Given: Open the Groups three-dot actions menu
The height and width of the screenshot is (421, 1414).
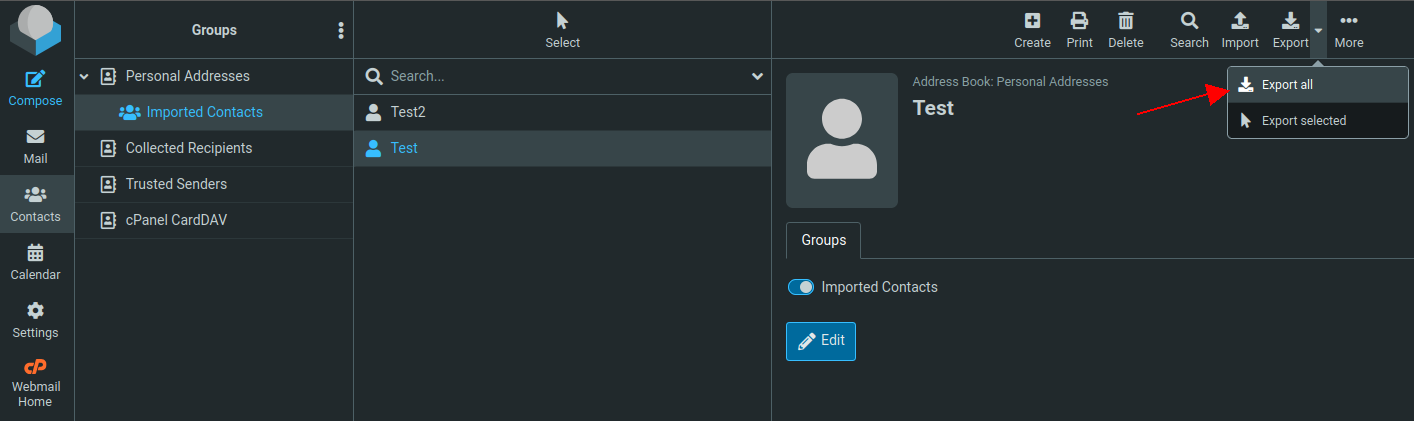Looking at the screenshot, I should coord(341,30).
